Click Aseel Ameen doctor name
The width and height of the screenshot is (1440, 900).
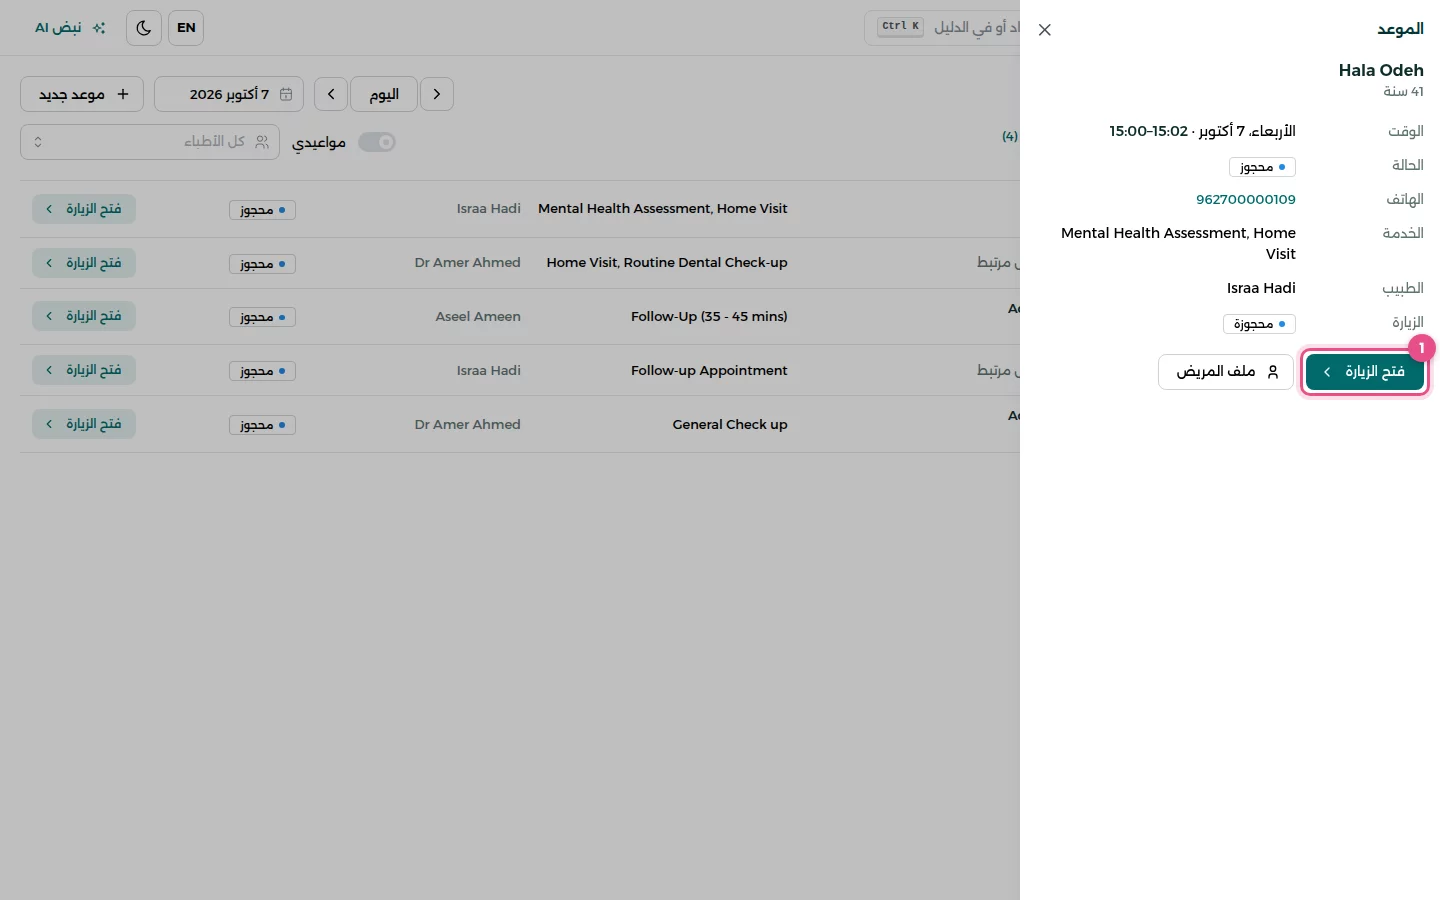pos(478,316)
